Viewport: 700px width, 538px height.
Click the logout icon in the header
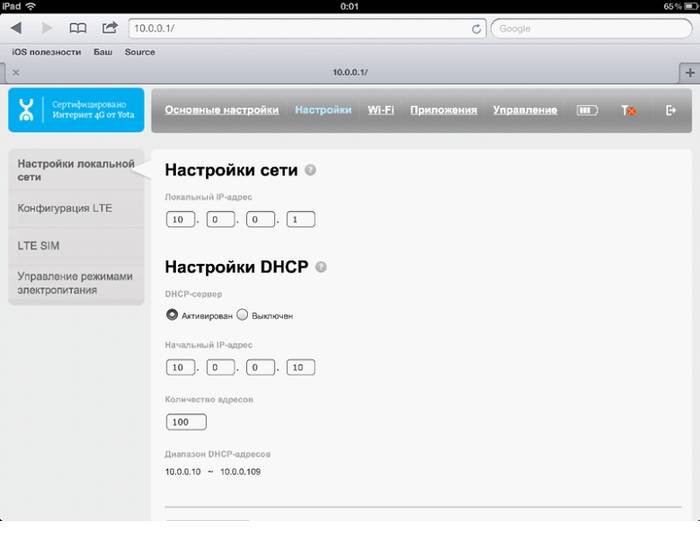click(671, 110)
